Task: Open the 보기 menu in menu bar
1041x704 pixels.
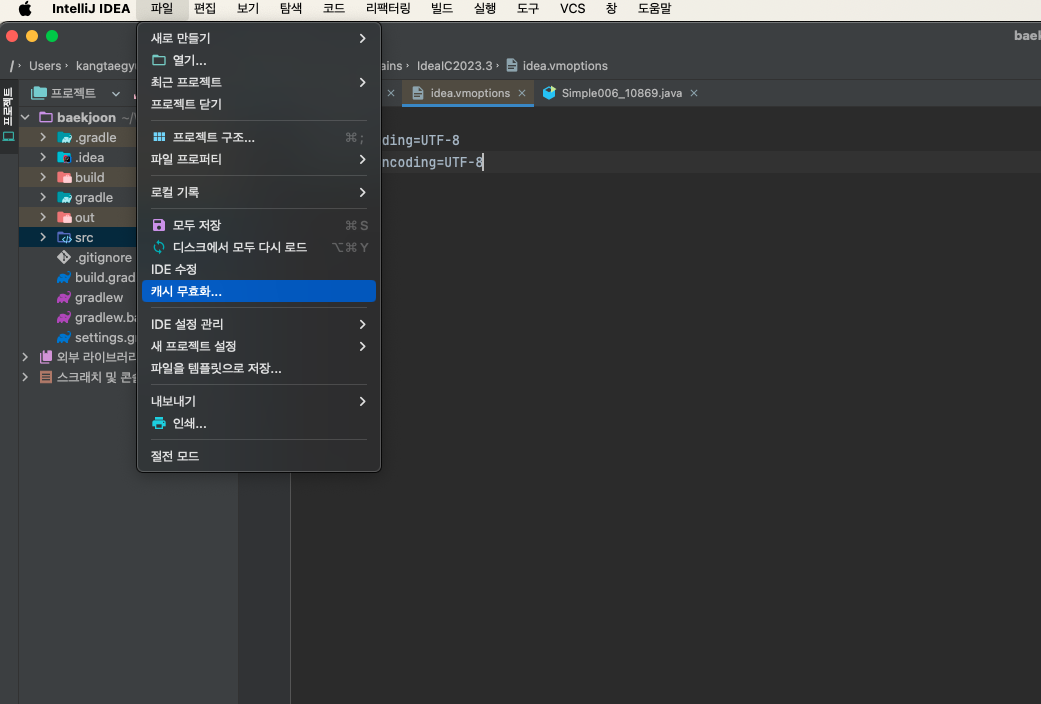Action: pos(248,9)
